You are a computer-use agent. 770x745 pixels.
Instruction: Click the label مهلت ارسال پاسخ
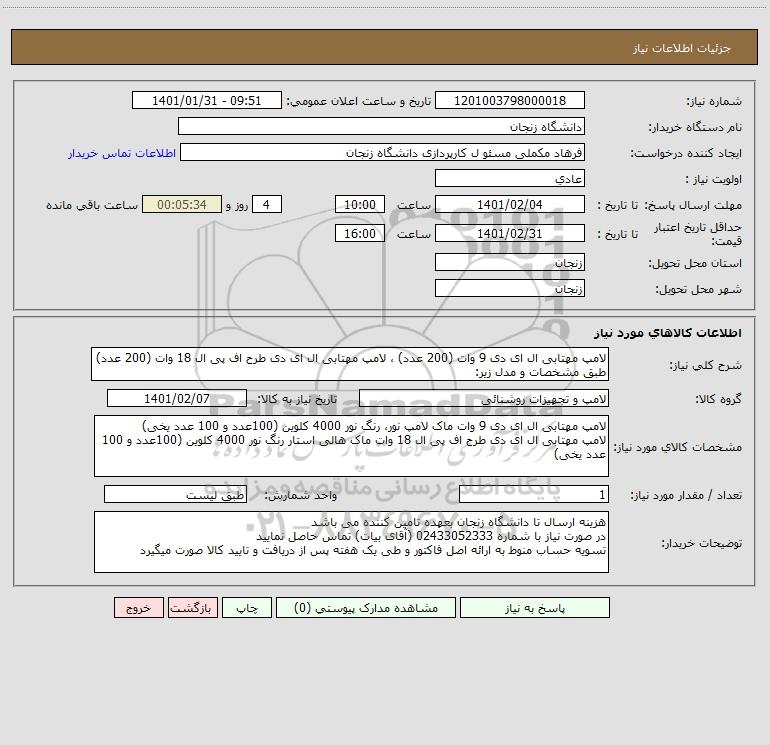(693, 205)
